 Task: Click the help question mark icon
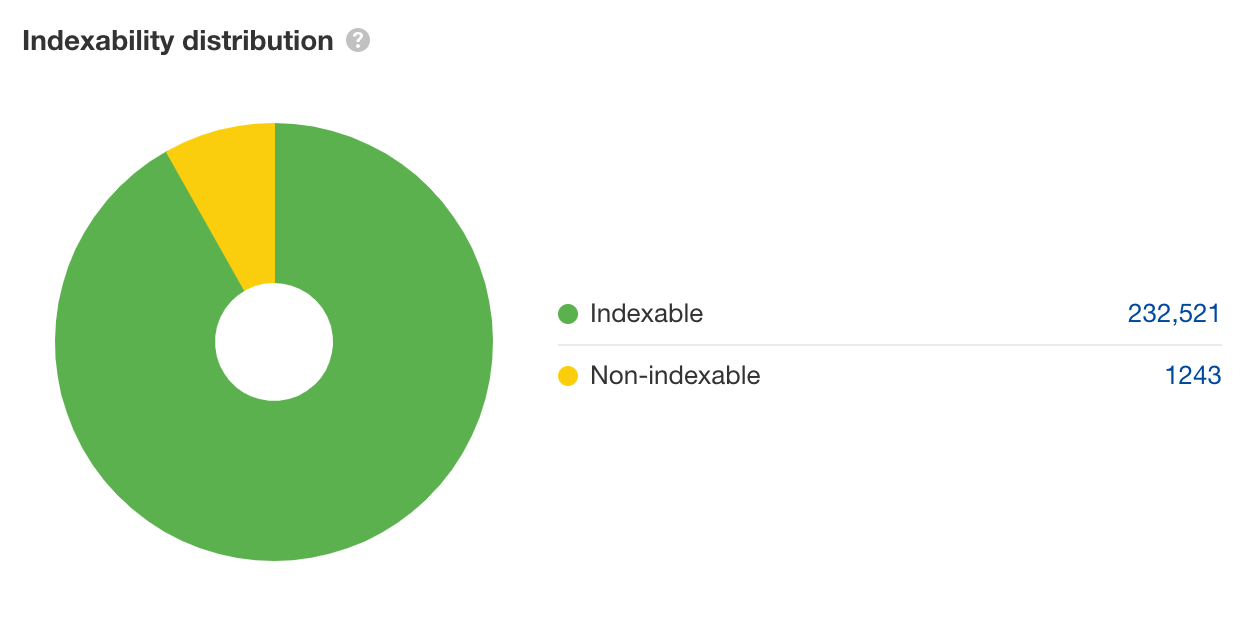(358, 41)
